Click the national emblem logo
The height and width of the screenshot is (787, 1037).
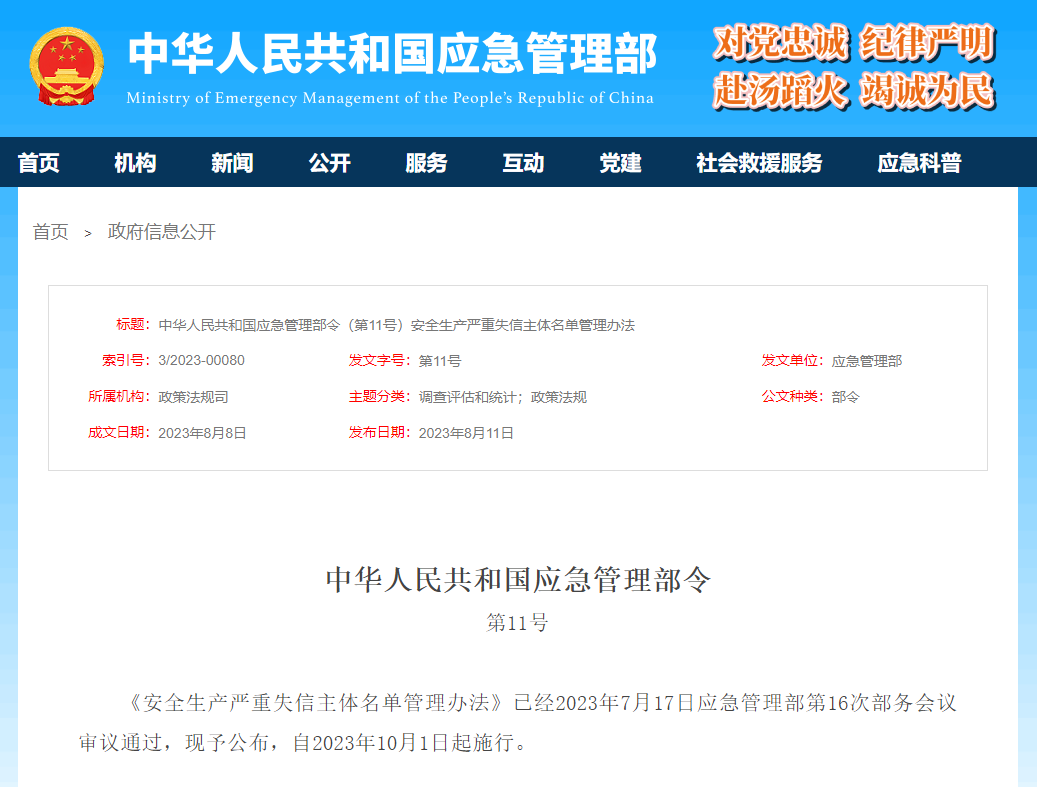[64, 66]
